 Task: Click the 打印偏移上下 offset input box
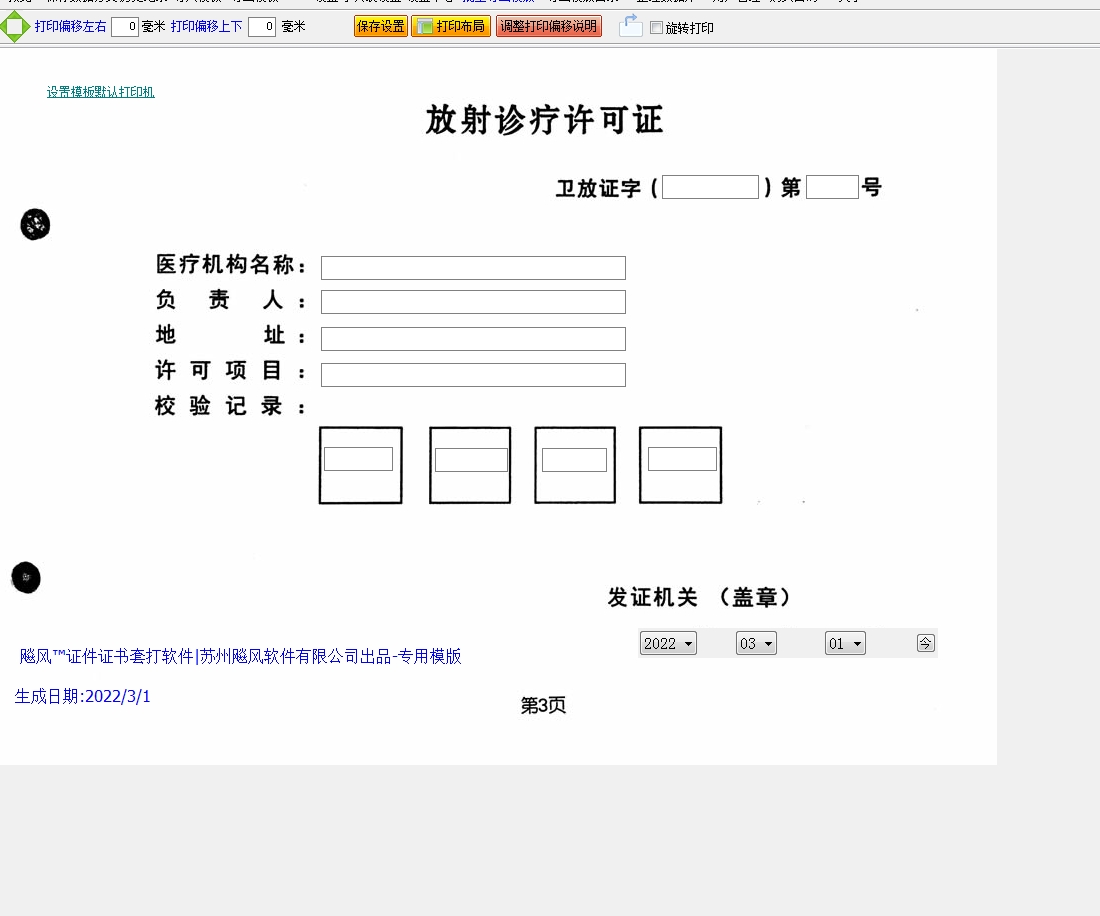click(x=262, y=27)
